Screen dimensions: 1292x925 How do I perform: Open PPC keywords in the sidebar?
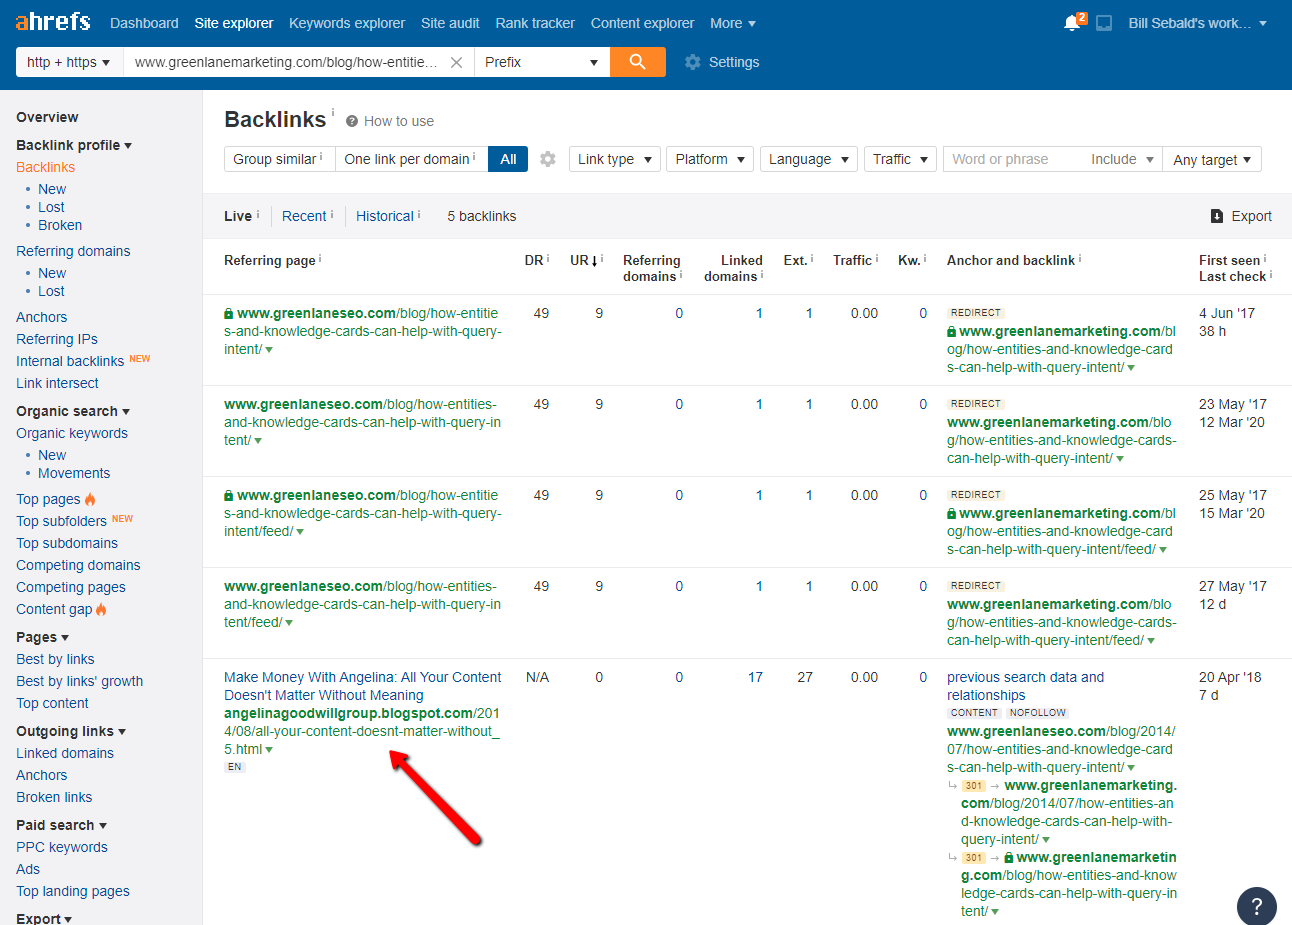(x=62, y=847)
